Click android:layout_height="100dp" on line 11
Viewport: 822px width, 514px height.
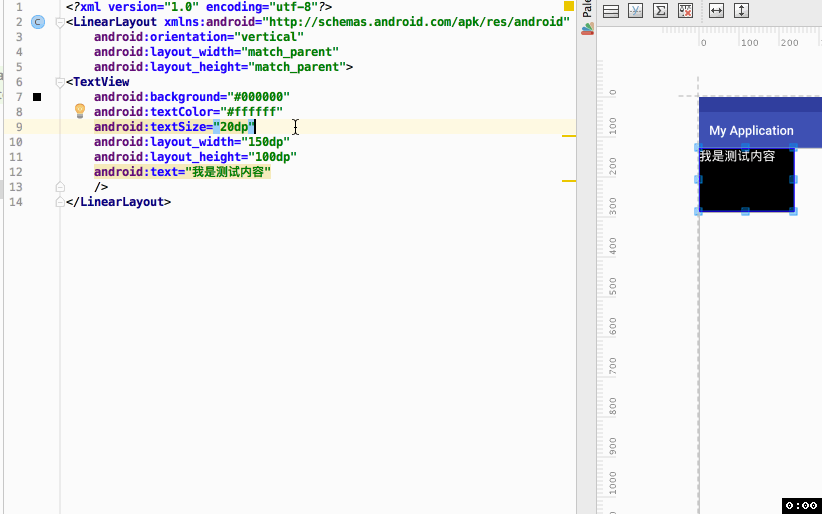(x=196, y=157)
